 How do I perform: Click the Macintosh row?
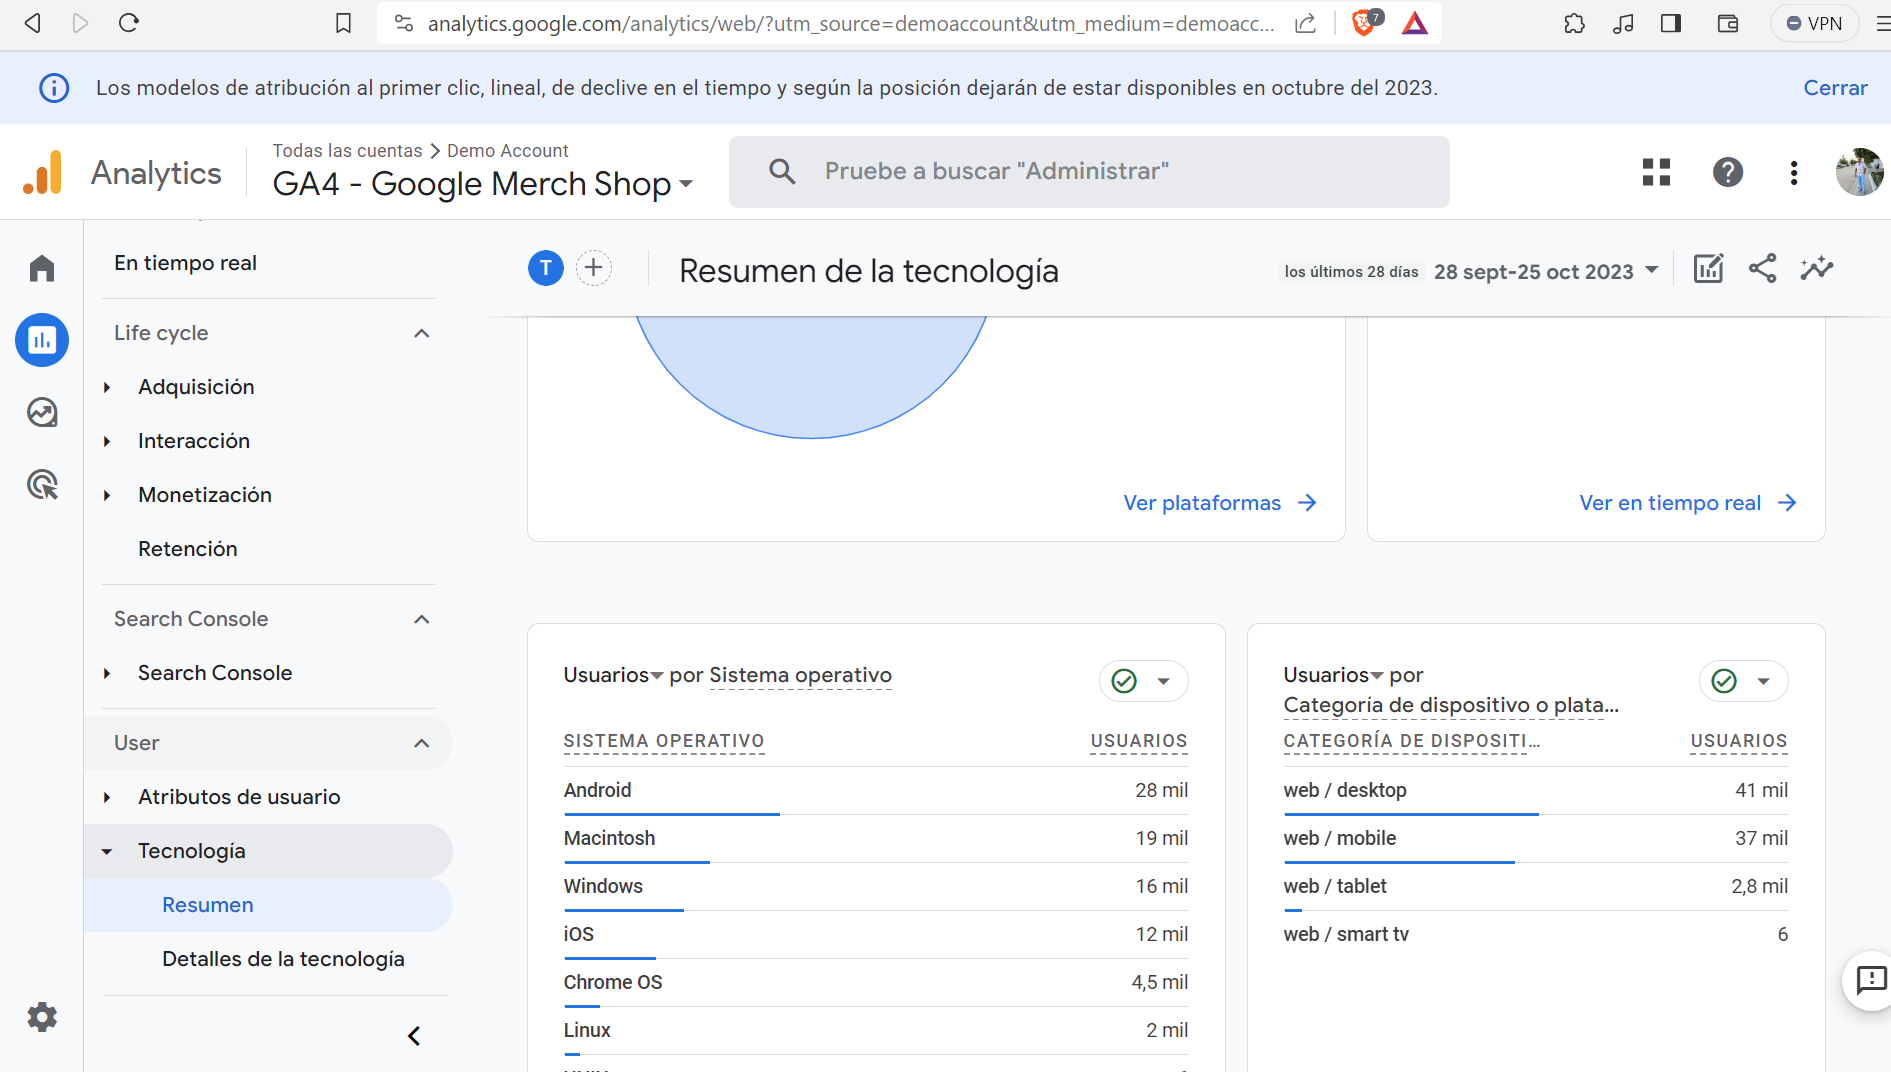(x=875, y=838)
